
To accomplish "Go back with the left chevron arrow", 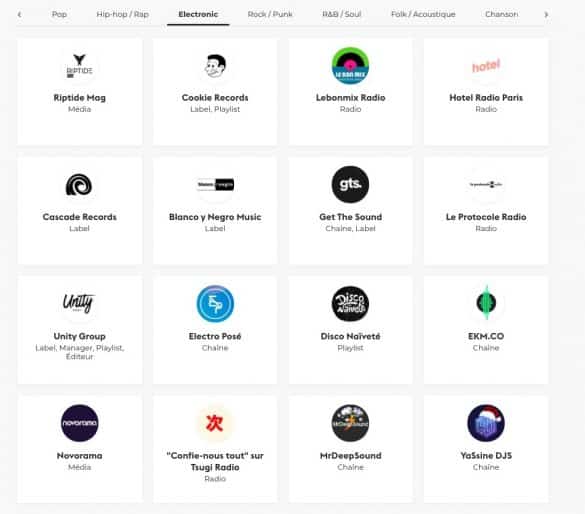I will point(19,15).
